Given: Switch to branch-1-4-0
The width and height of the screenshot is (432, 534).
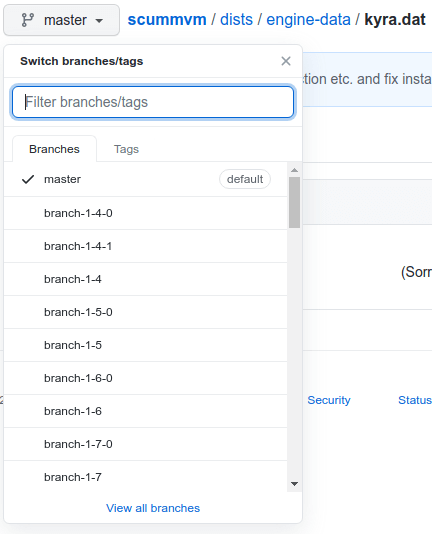Looking at the screenshot, I should point(145,213).
